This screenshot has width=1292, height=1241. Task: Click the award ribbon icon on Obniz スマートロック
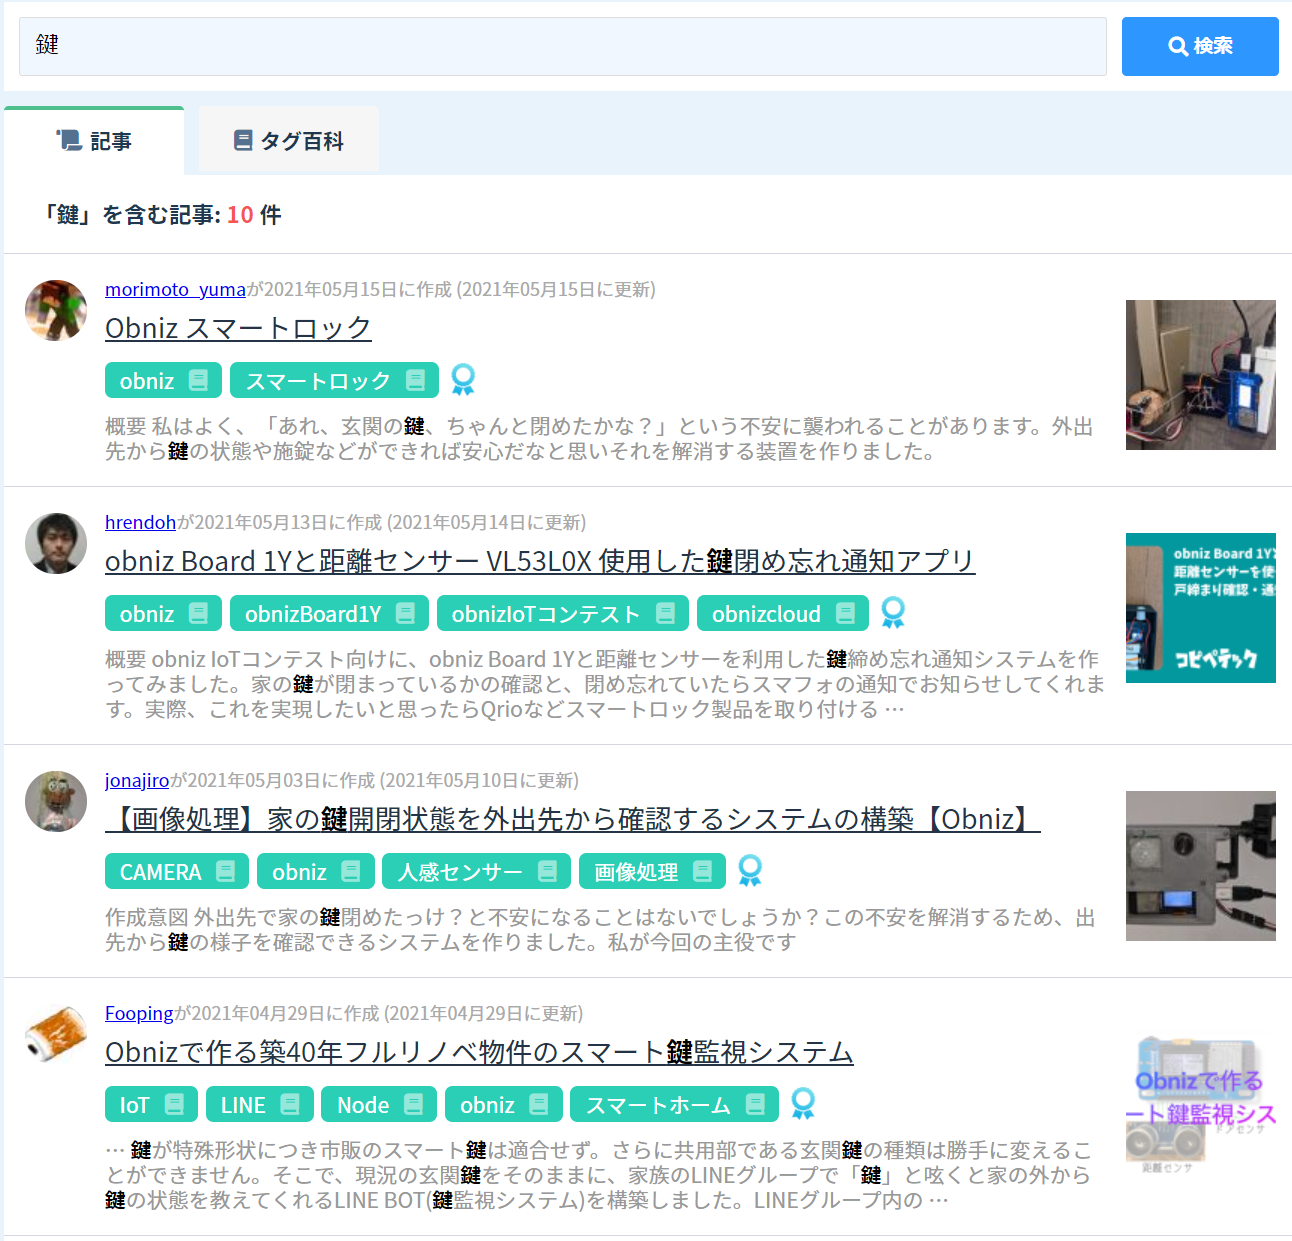click(x=462, y=380)
